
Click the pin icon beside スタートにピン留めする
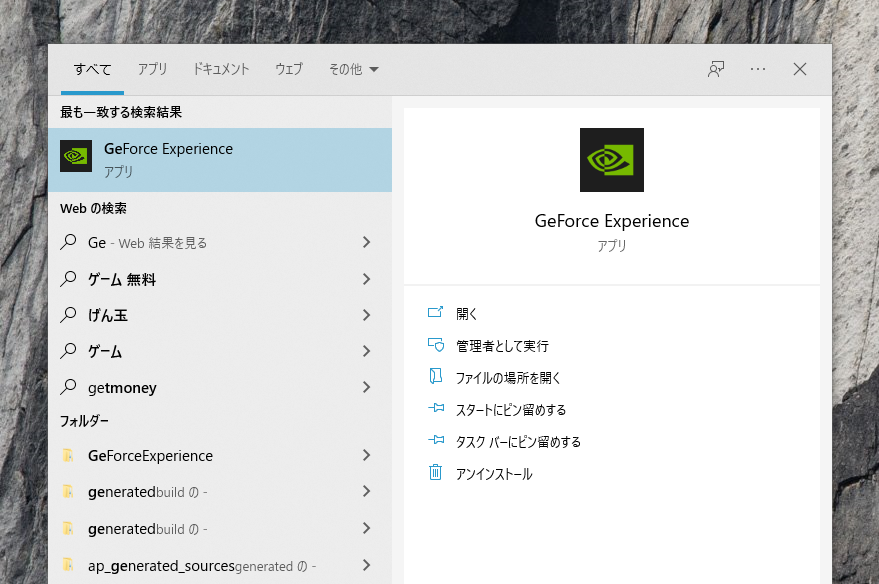(436, 407)
